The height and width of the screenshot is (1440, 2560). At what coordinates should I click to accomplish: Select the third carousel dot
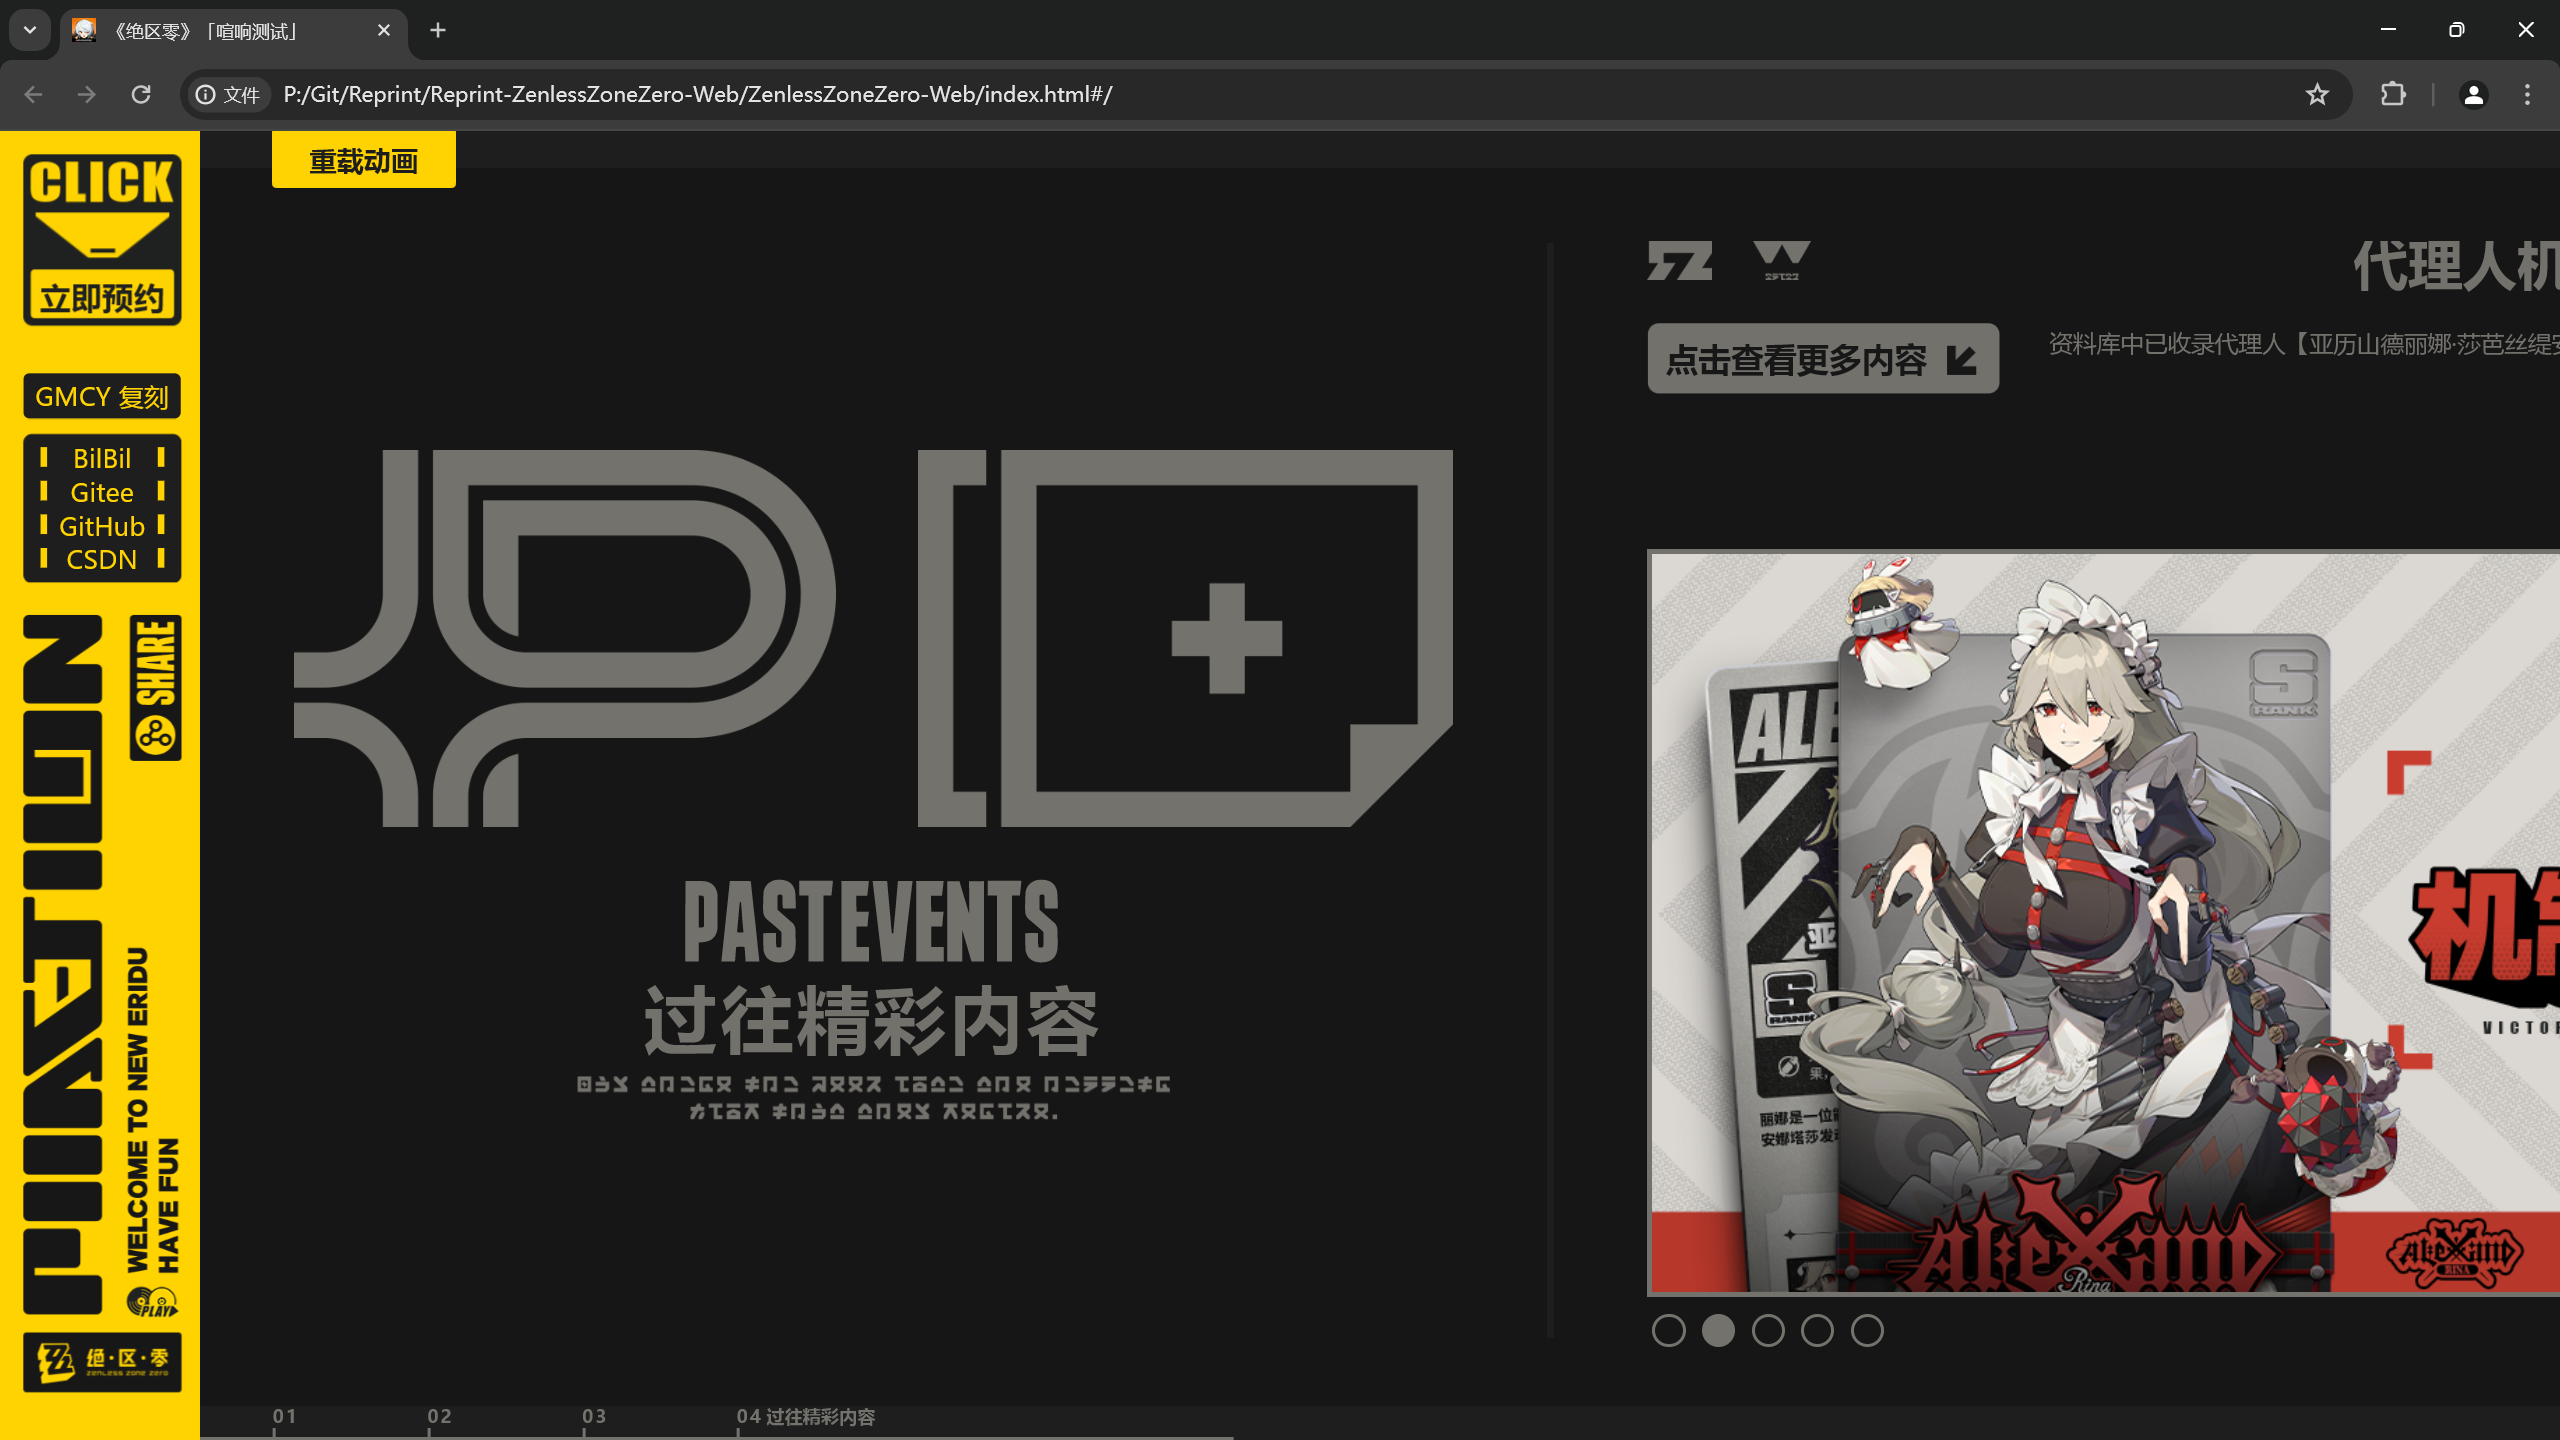pos(1767,1330)
